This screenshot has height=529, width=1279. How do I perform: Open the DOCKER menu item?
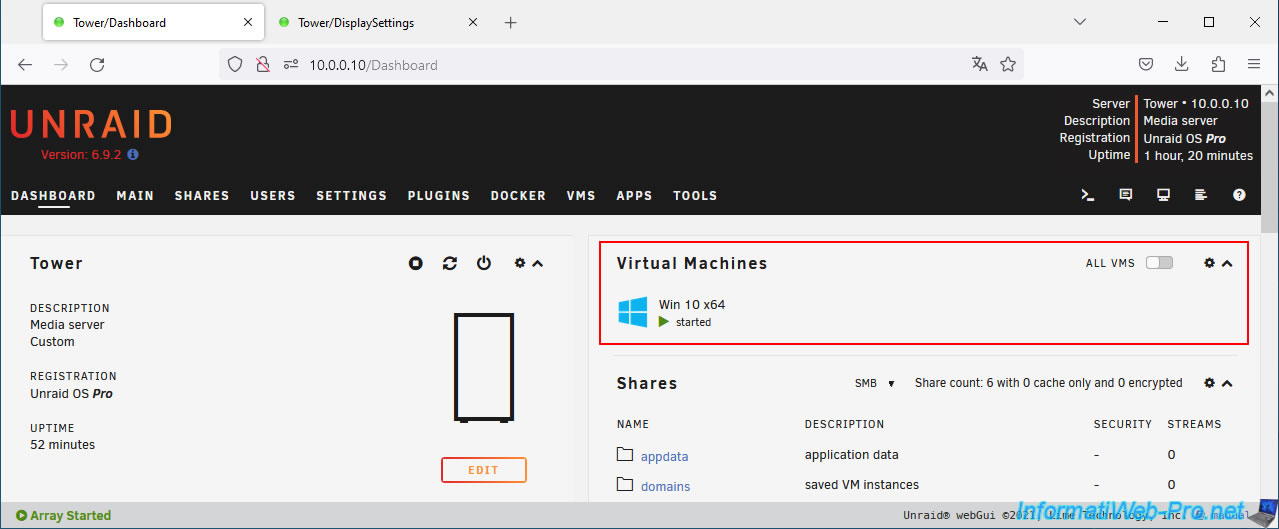[518, 196]
